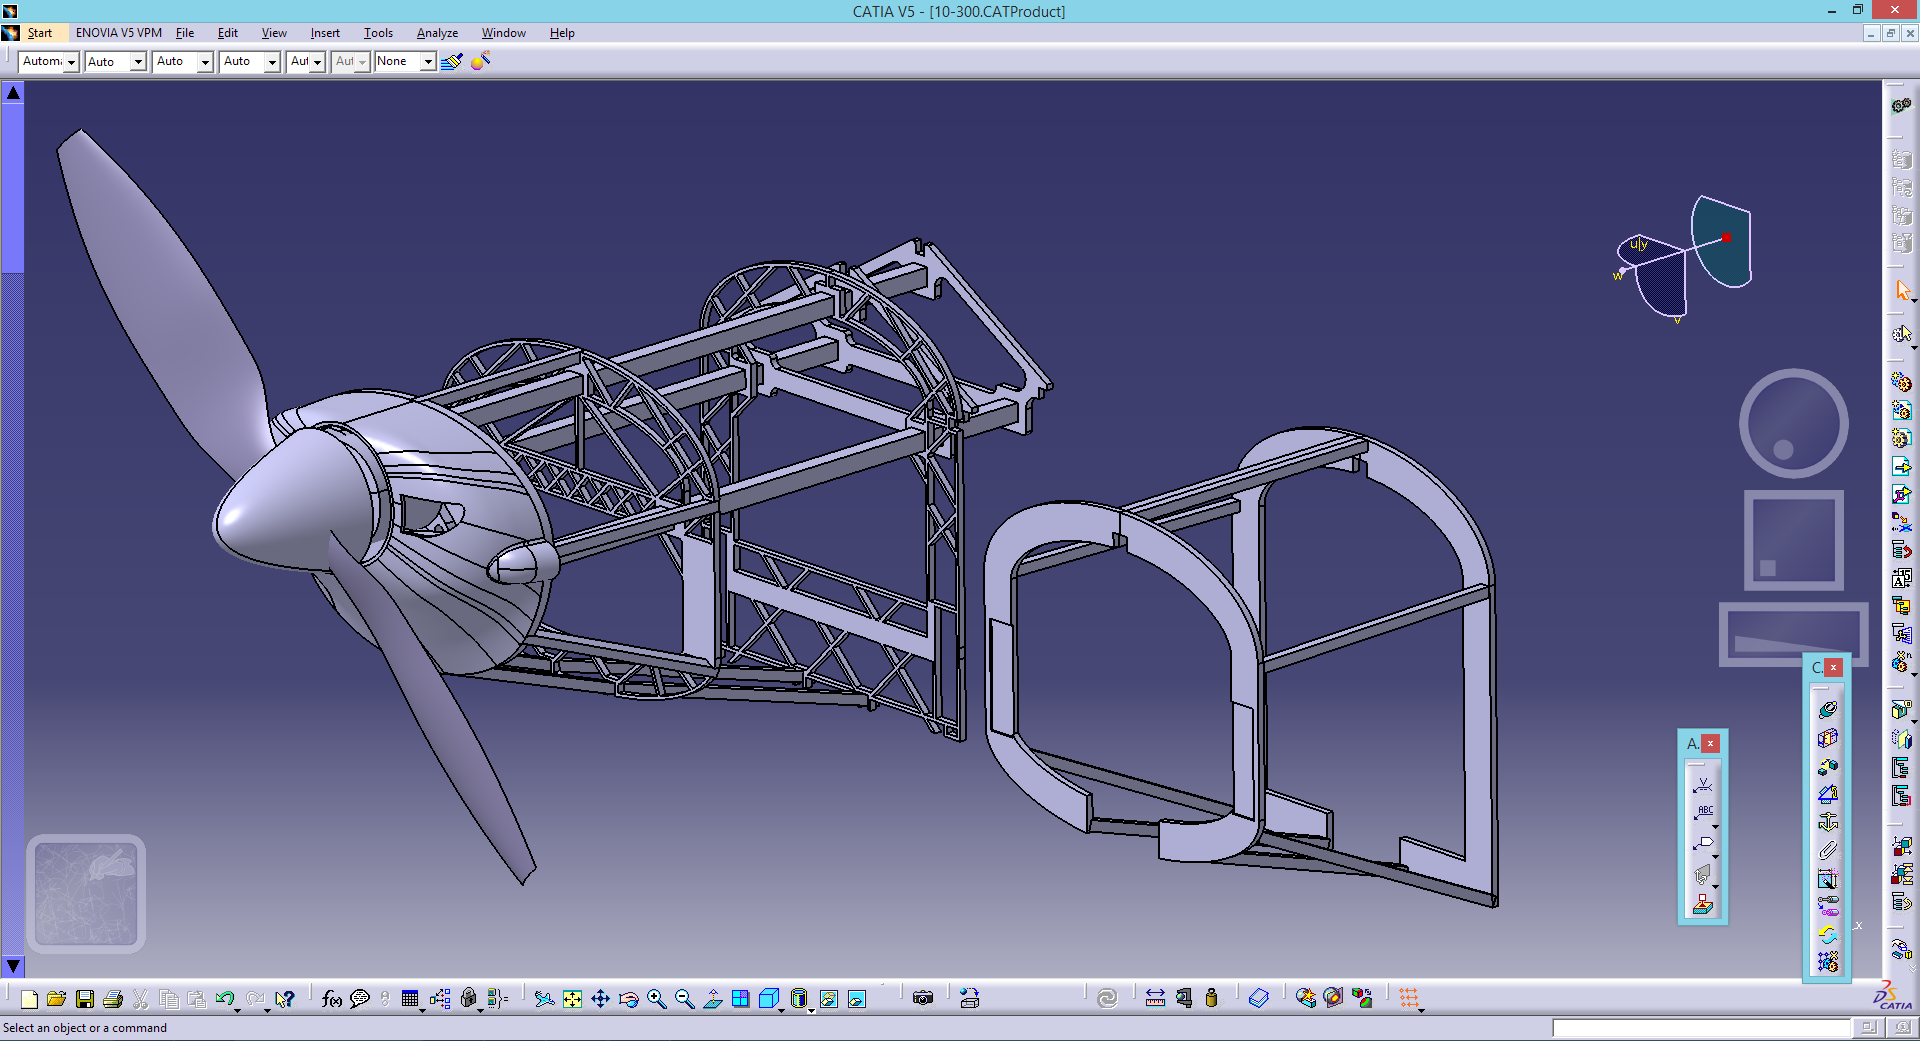Click the Select arrow in right toolbar
The height and width of the screenshot is (1041, 1920).
pos(1902,290)
